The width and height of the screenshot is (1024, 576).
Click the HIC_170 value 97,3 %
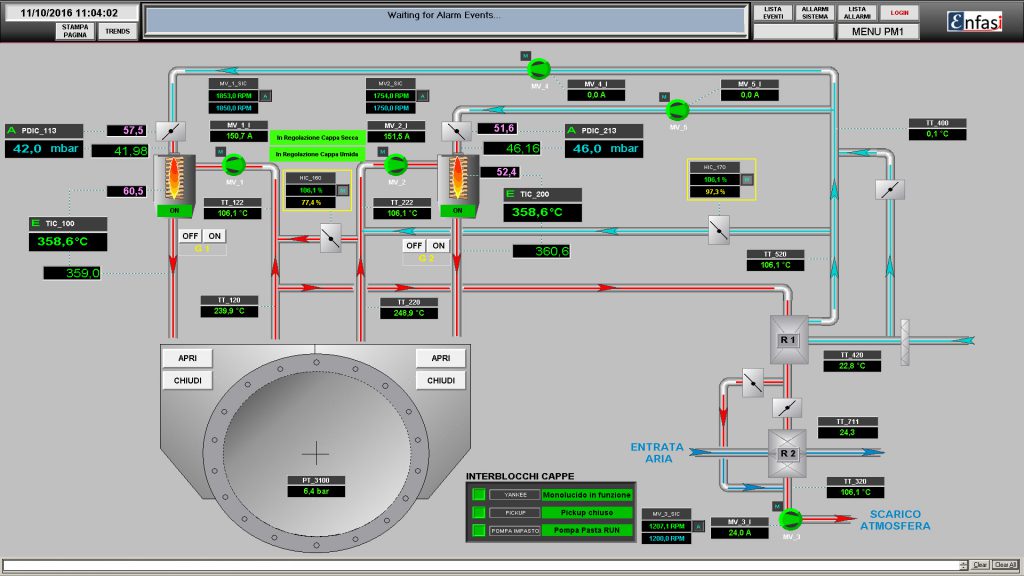tap(715, 191)
